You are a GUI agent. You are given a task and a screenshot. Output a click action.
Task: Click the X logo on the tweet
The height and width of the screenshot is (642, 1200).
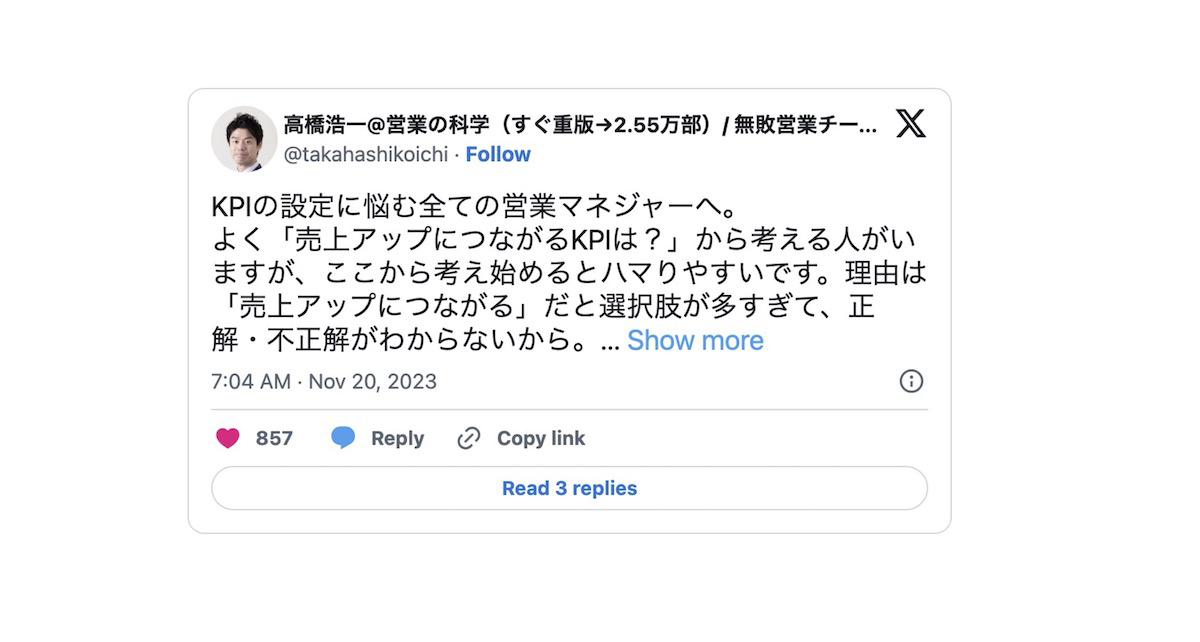[910, 124]
